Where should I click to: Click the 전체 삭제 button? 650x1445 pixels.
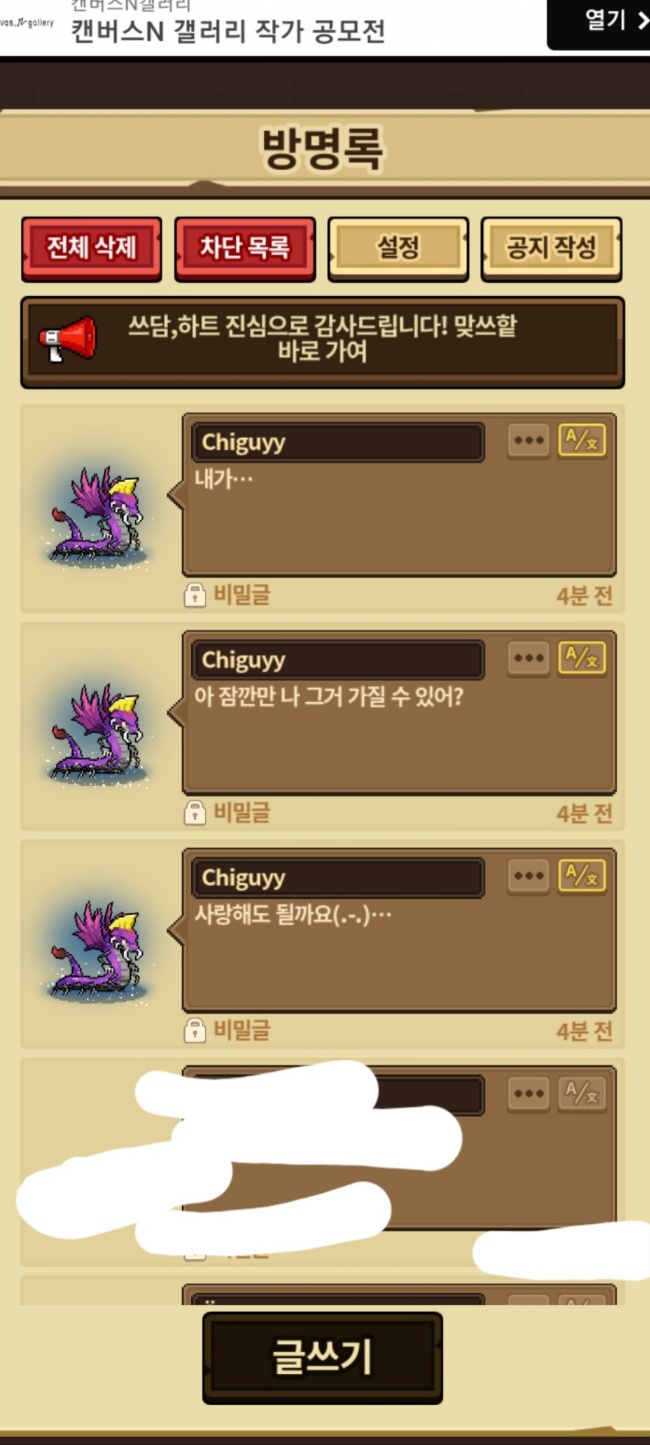pos(91,248)
